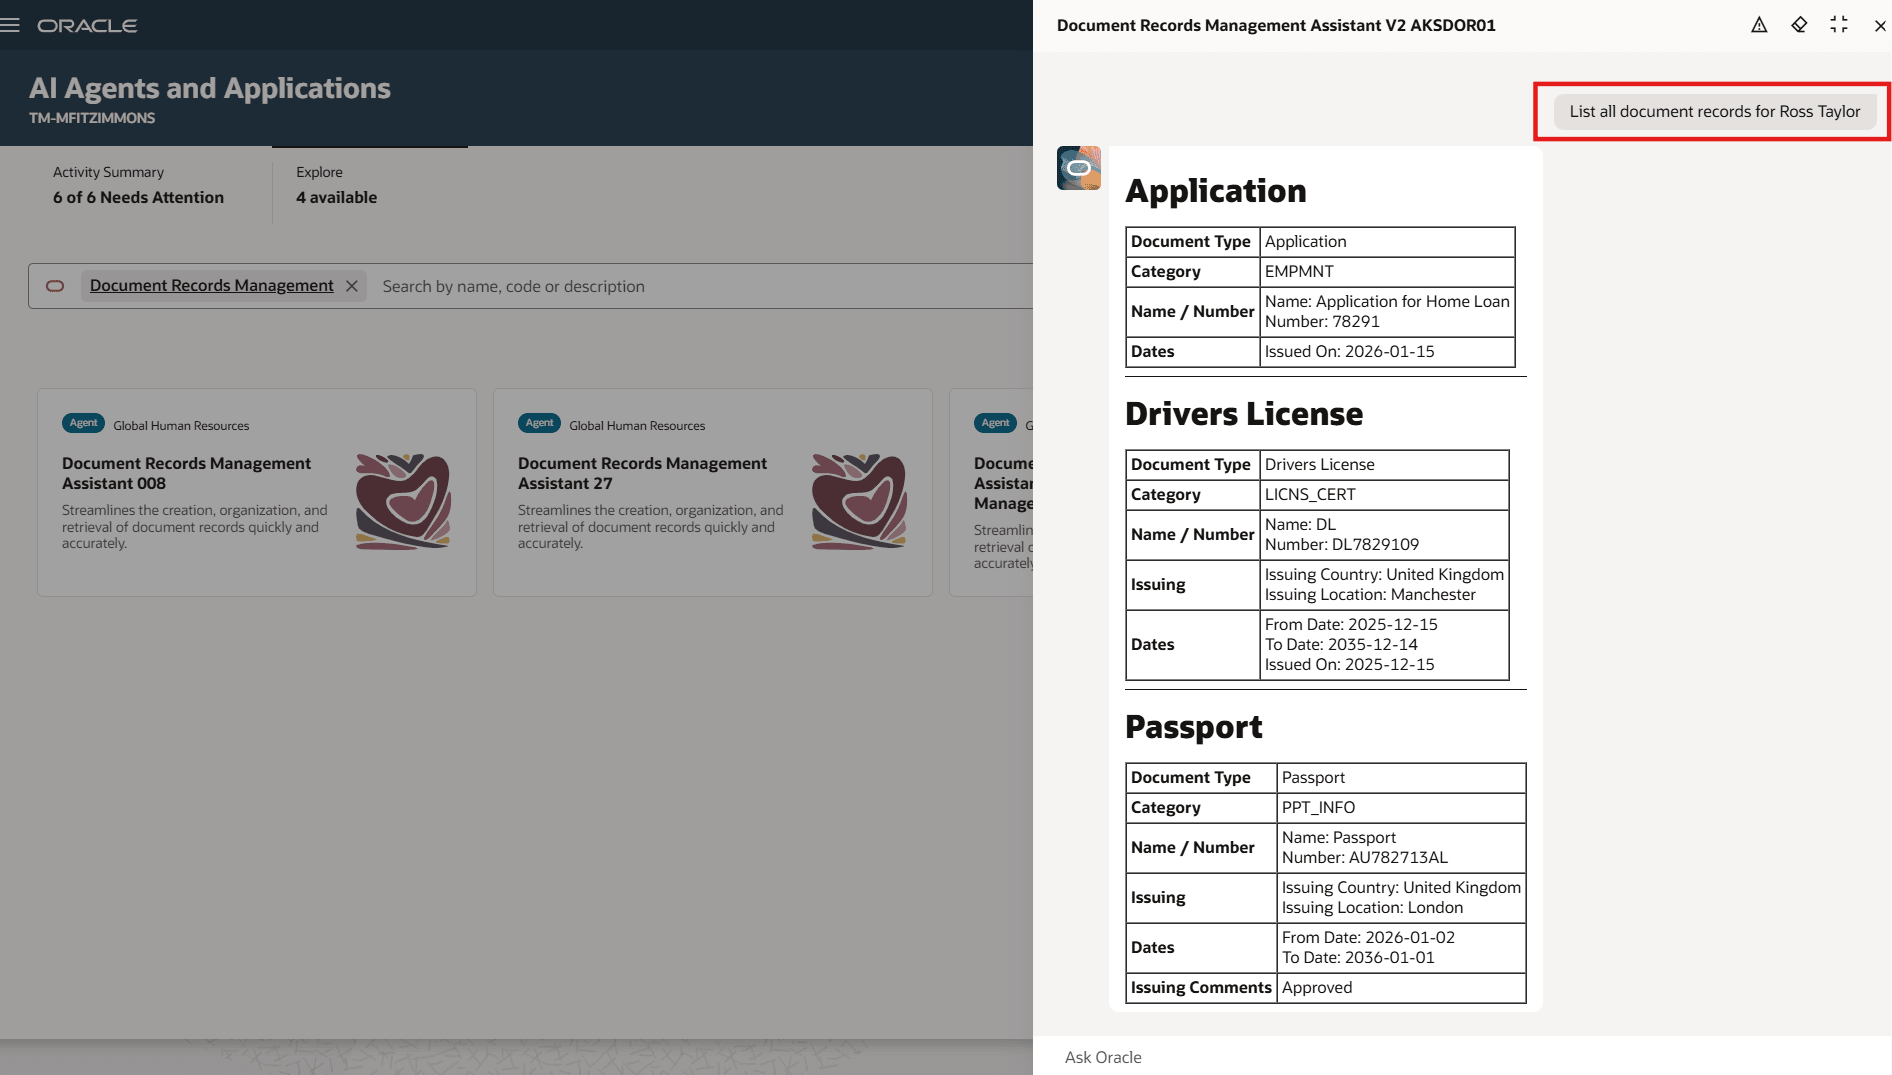Switch to the Explore tab
1892x1075 pixels.
click(x=319, y=172)
